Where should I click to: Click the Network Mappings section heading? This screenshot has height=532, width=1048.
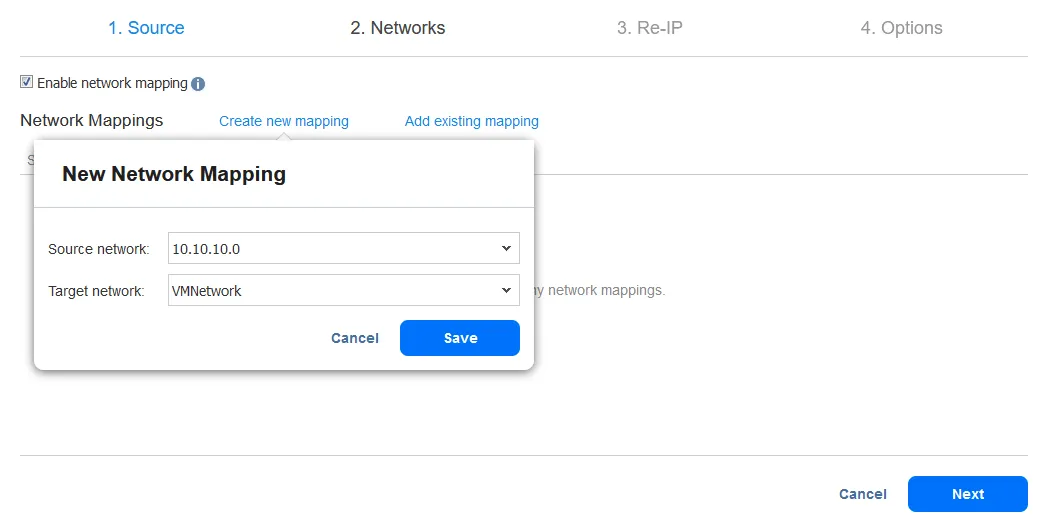pyautogui.click(x=91, y=120)
